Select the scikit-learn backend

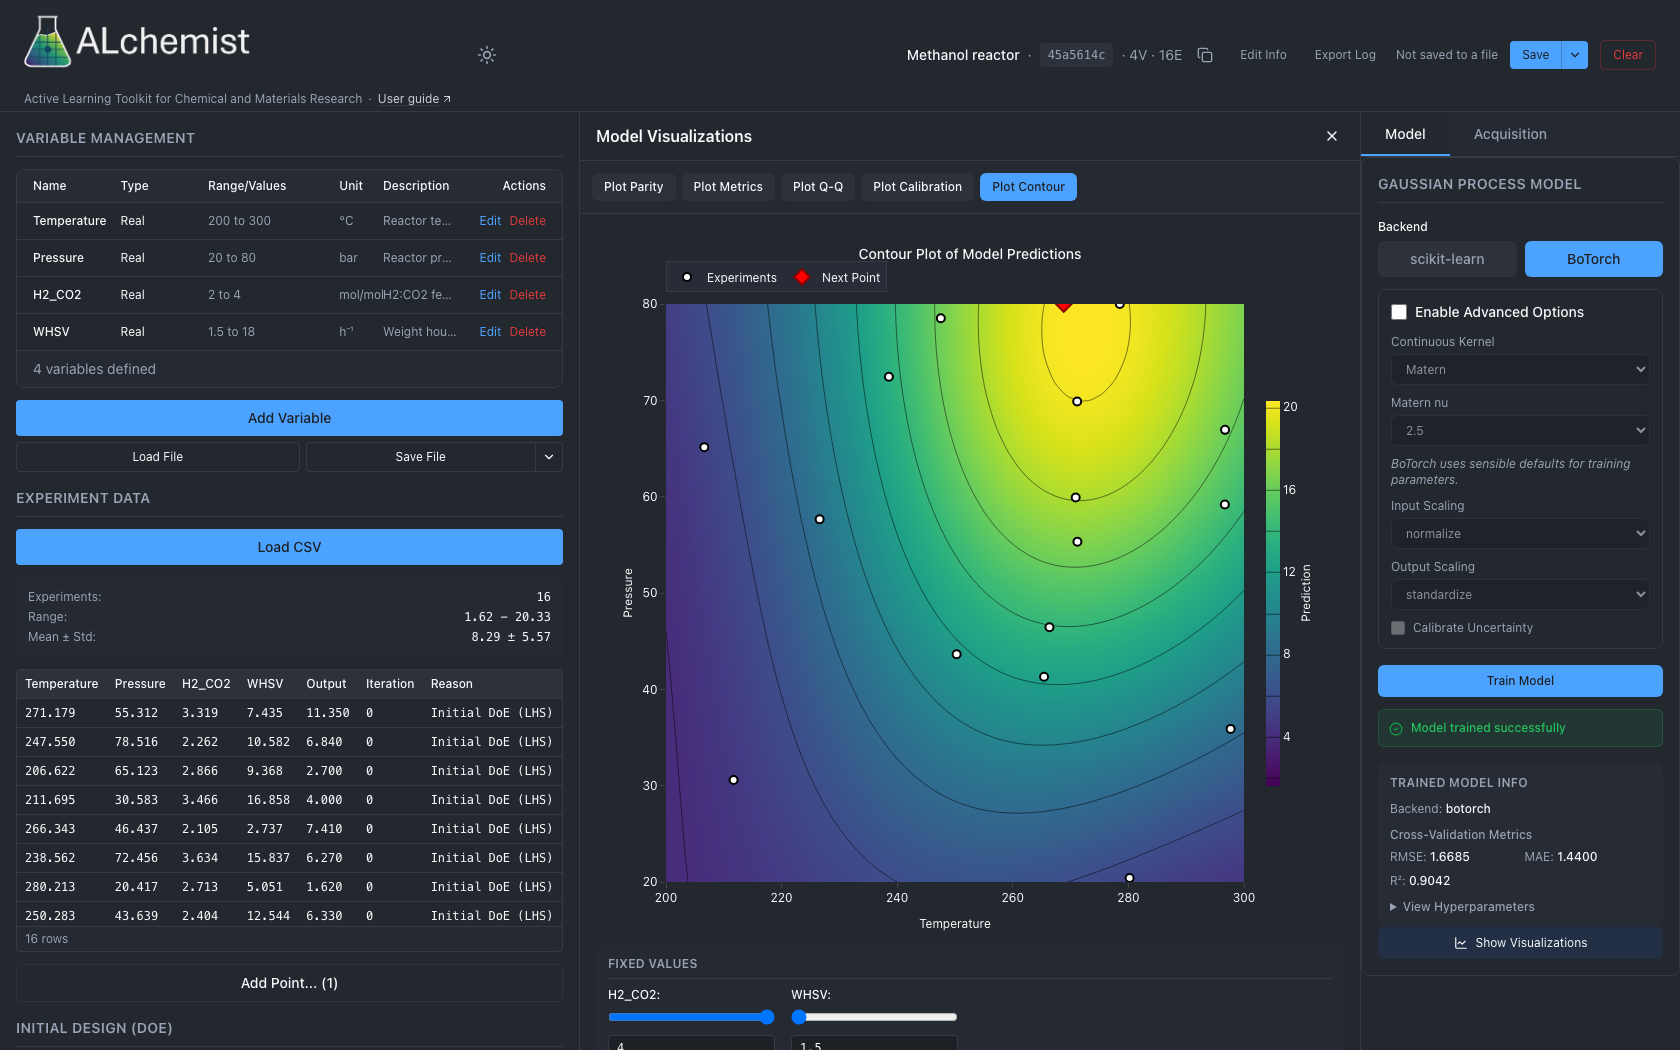click(x=1447, y=259)
